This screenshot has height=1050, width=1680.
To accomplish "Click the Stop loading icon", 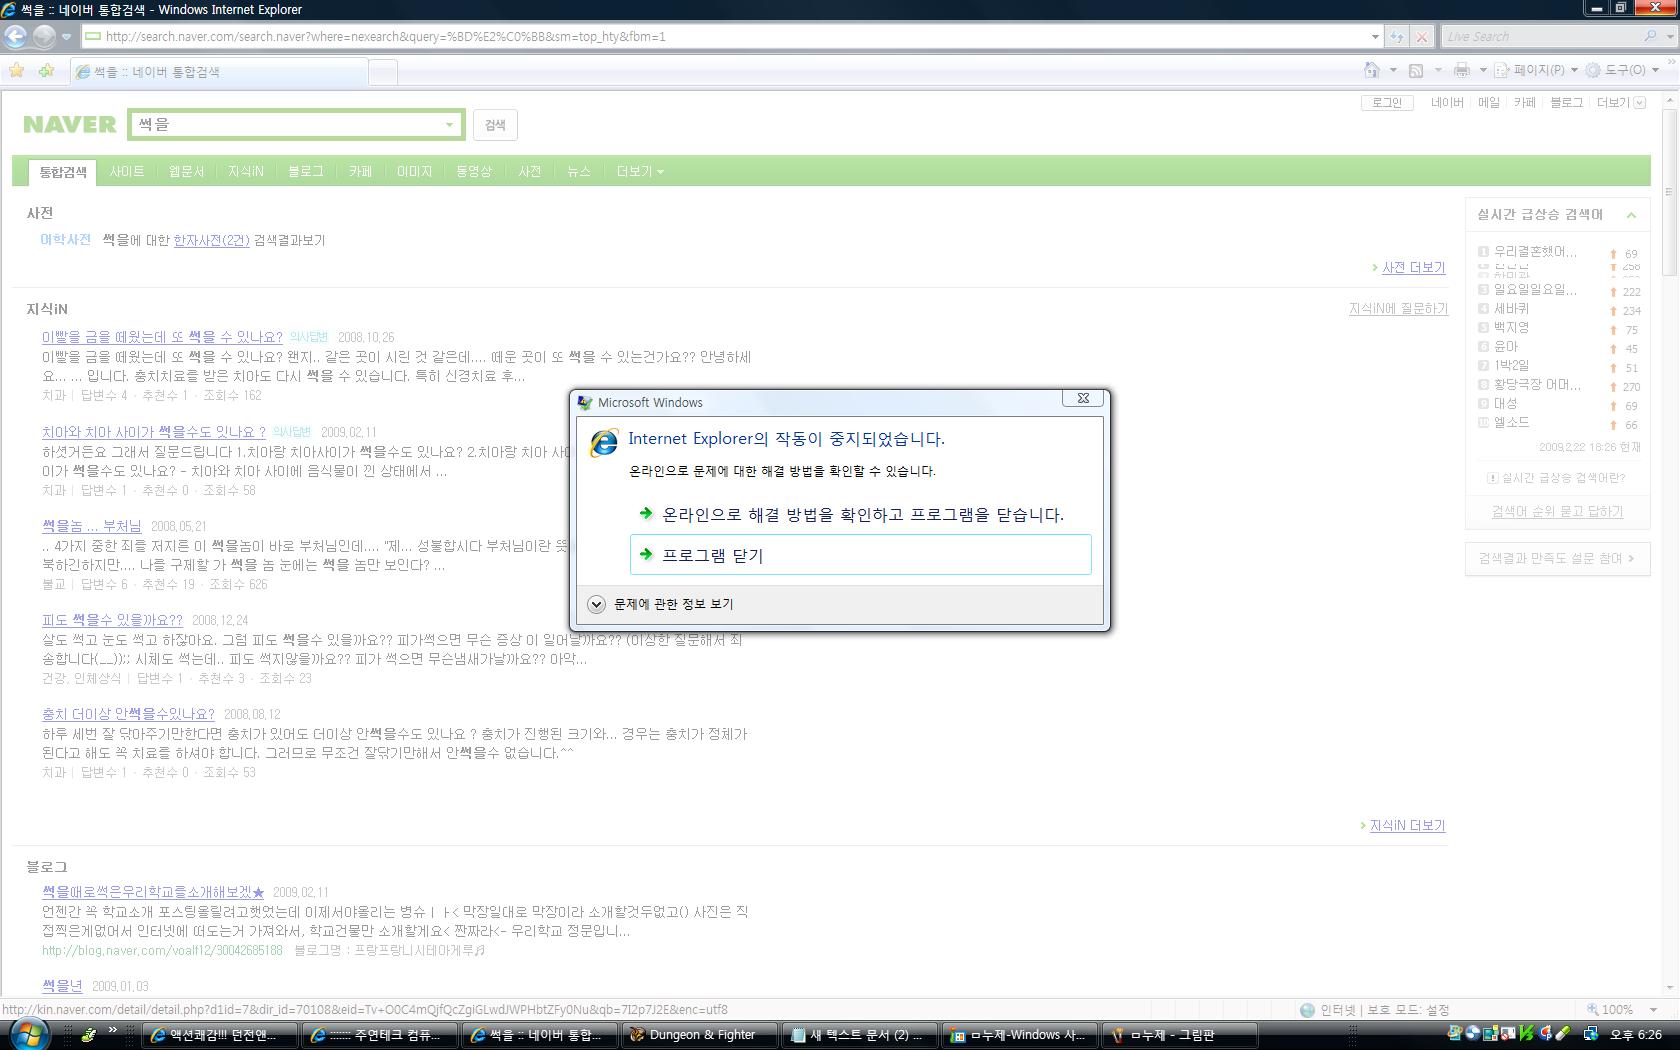I will click(1421, 37).
